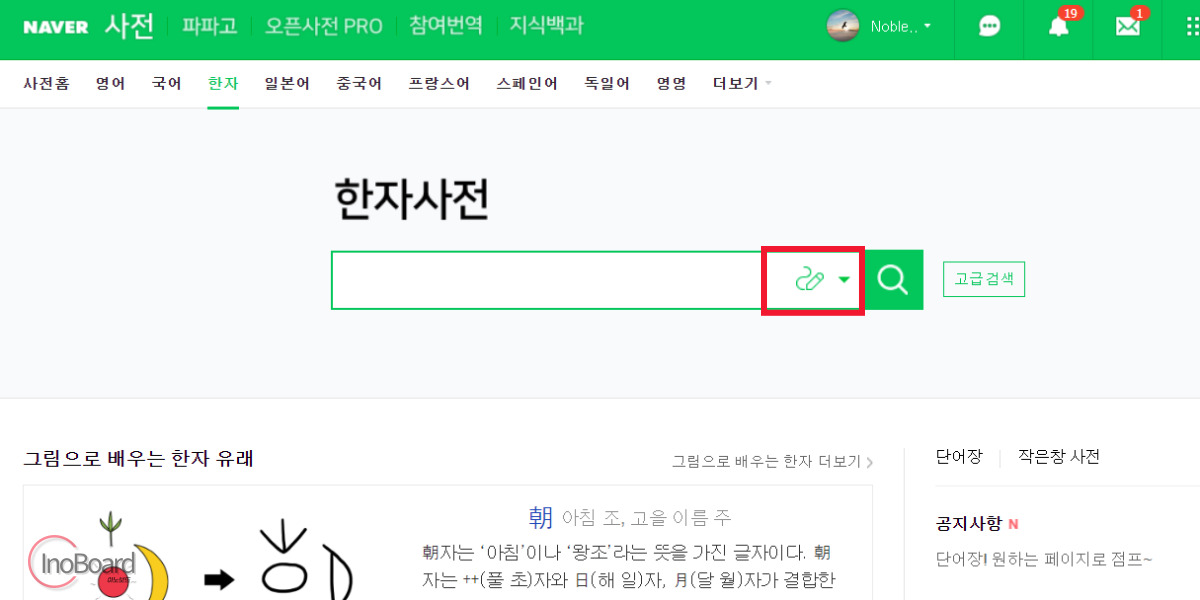Focus the hanja search input field
1200x600 pixels.
(x=547, y=280)
